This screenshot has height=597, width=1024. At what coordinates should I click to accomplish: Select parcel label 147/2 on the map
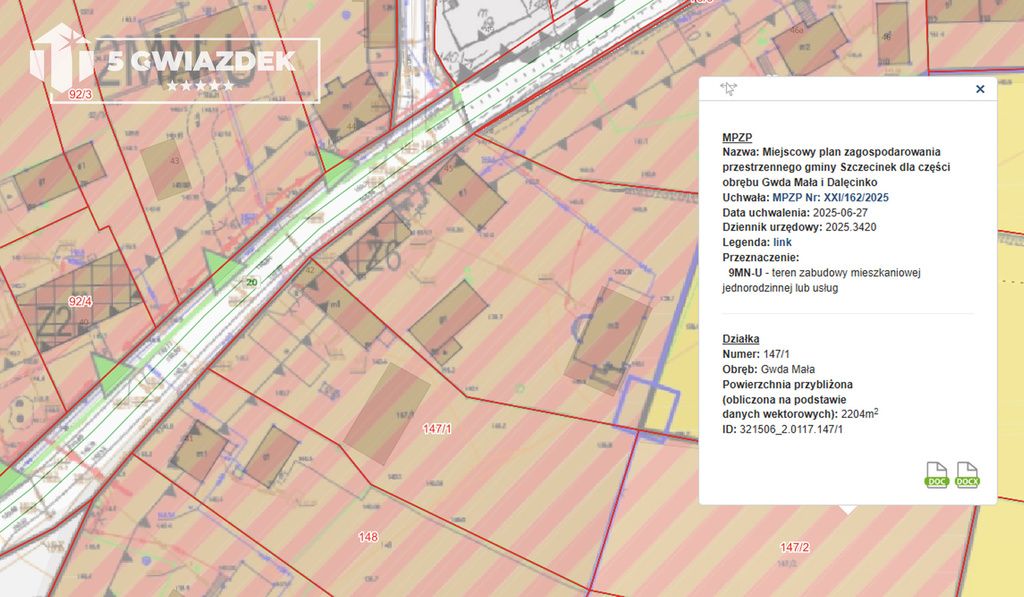[795, 547]
